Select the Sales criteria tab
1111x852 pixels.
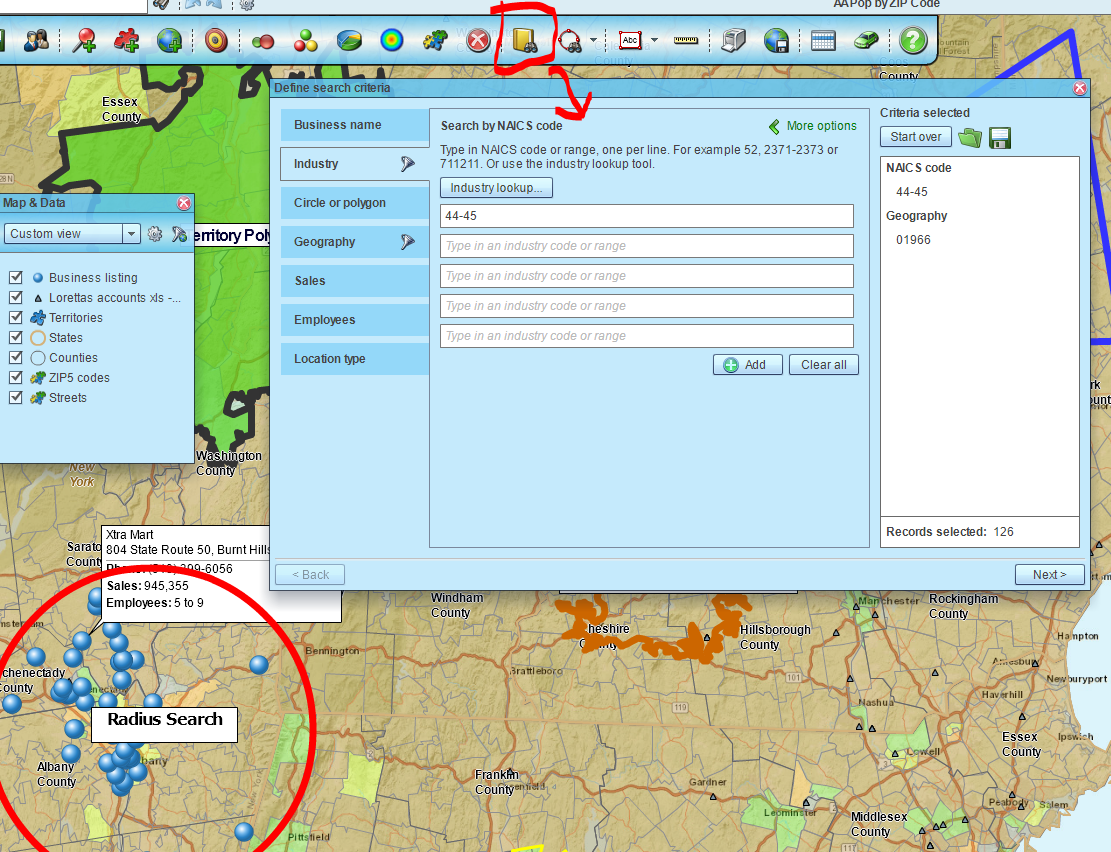pos(354,281)
